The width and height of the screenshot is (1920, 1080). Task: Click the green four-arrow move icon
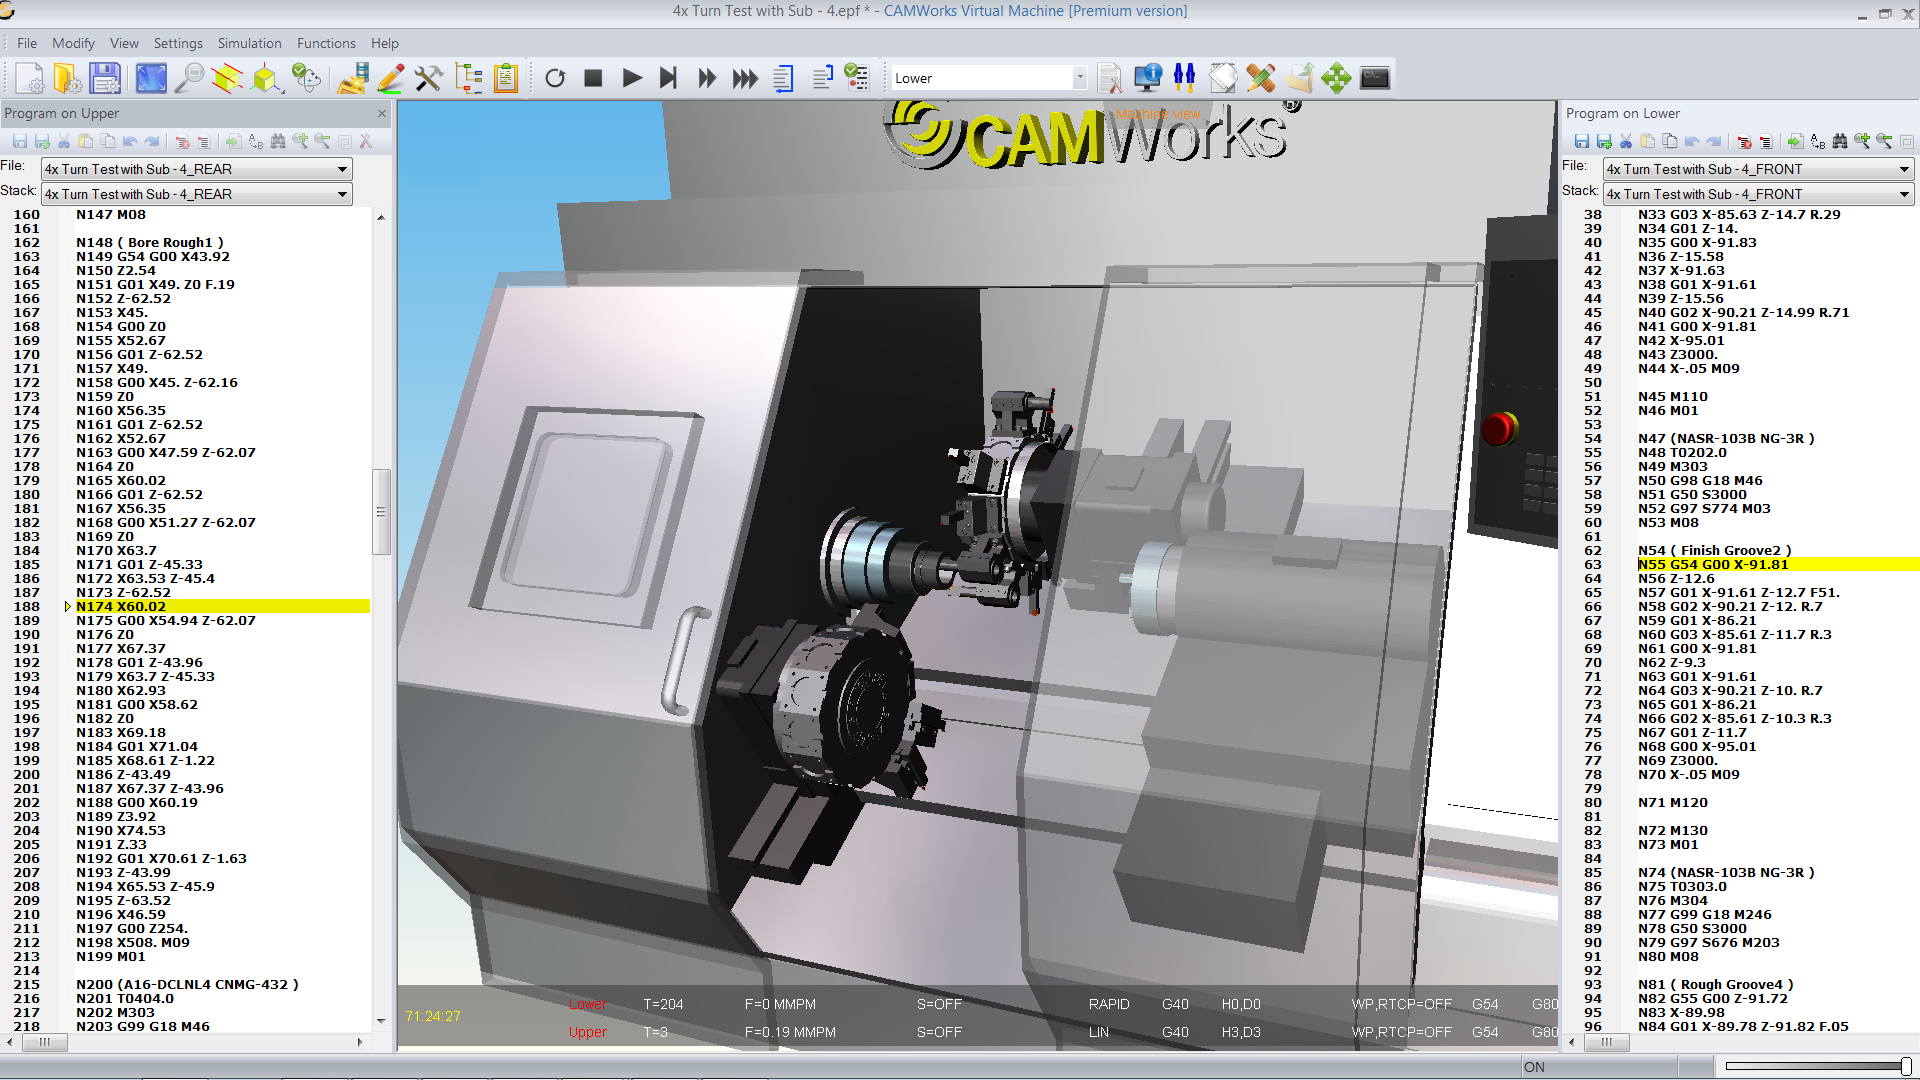pos(1337,78)
